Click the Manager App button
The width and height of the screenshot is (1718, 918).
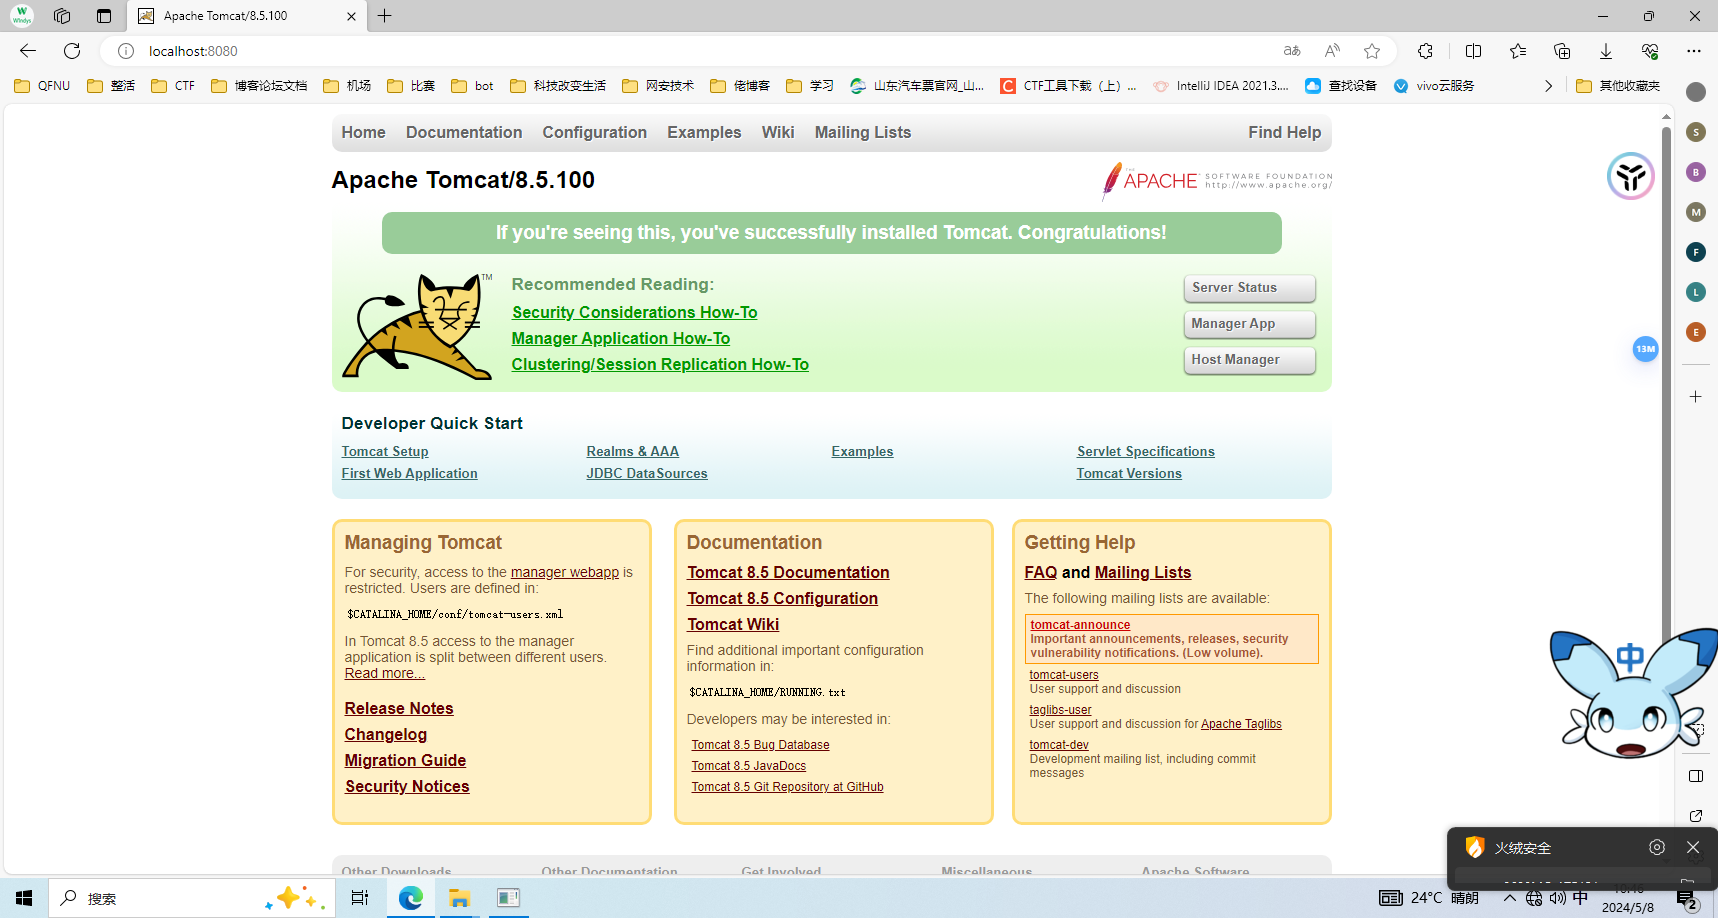pyautogui.click(x=1249, y=324)
